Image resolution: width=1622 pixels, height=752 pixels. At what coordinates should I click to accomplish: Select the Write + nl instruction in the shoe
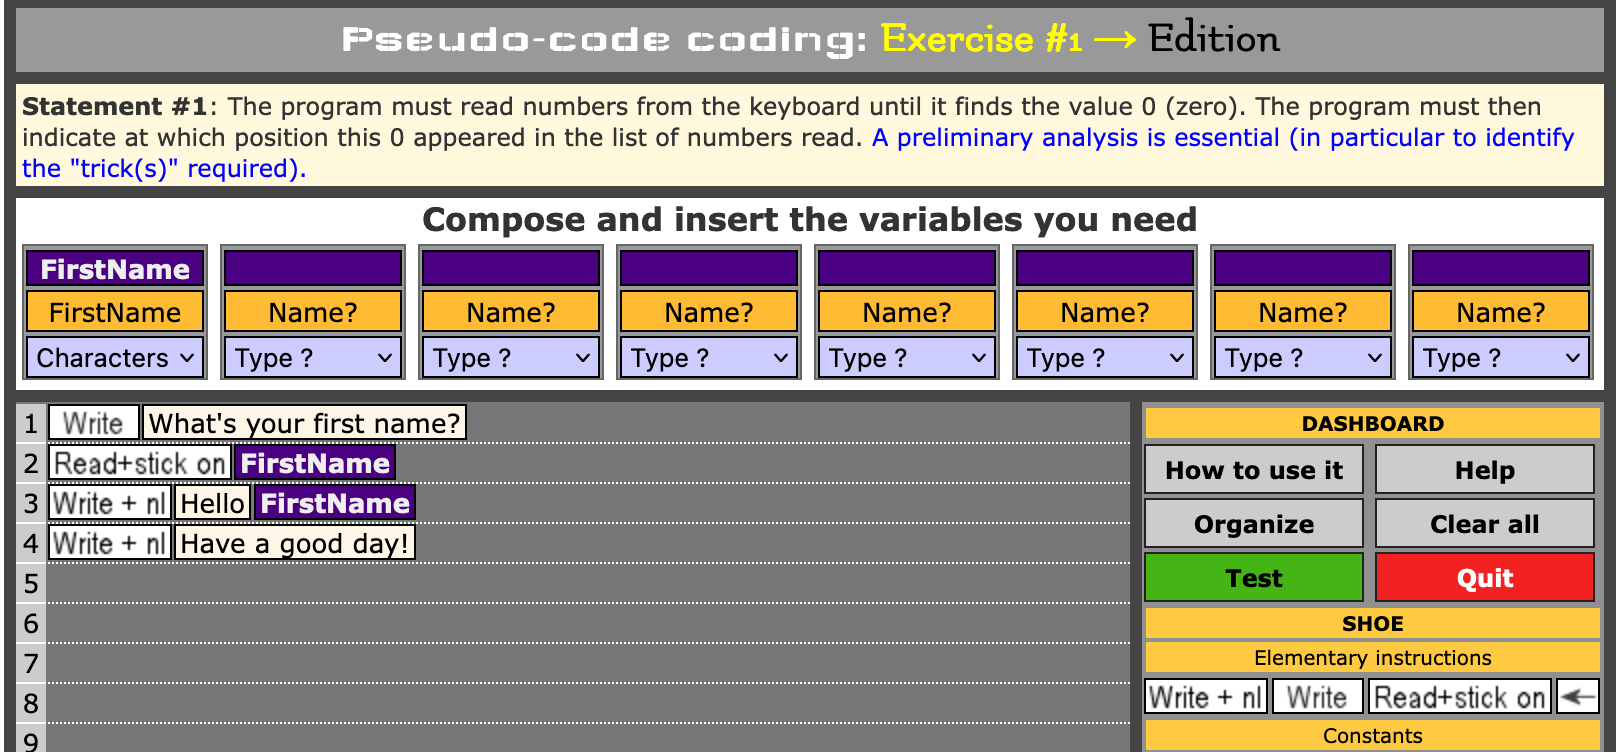(1205, 697)
